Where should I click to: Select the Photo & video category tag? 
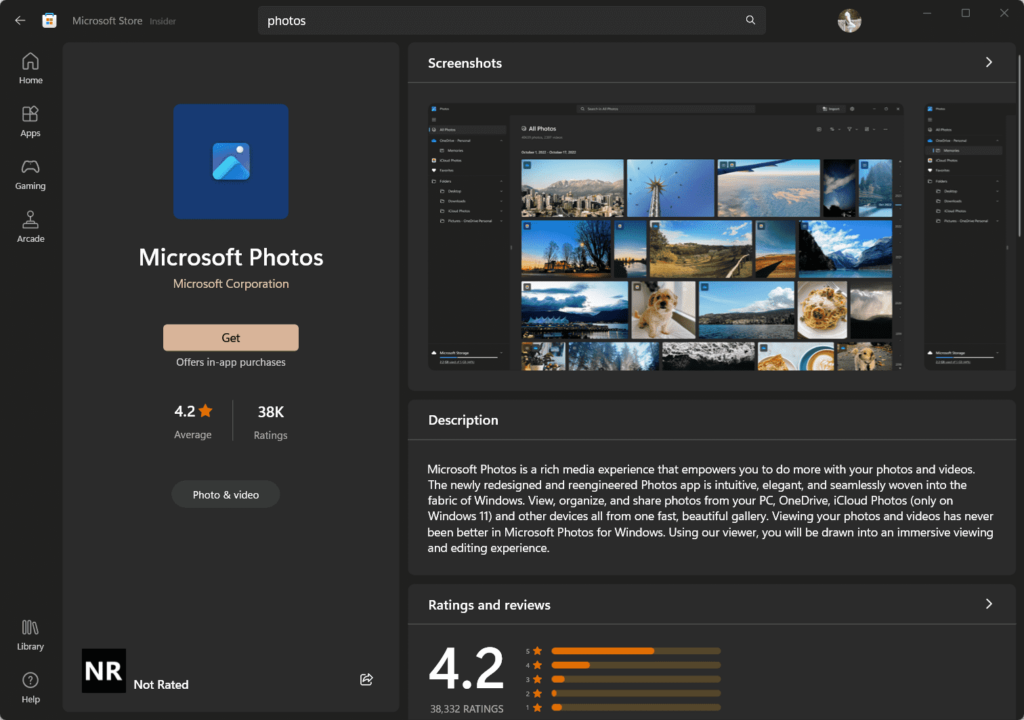[x=225, y=495]
